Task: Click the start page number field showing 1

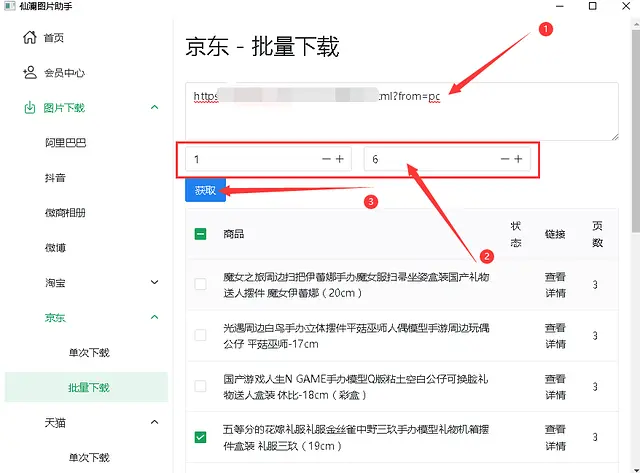Action: (268, 159)
